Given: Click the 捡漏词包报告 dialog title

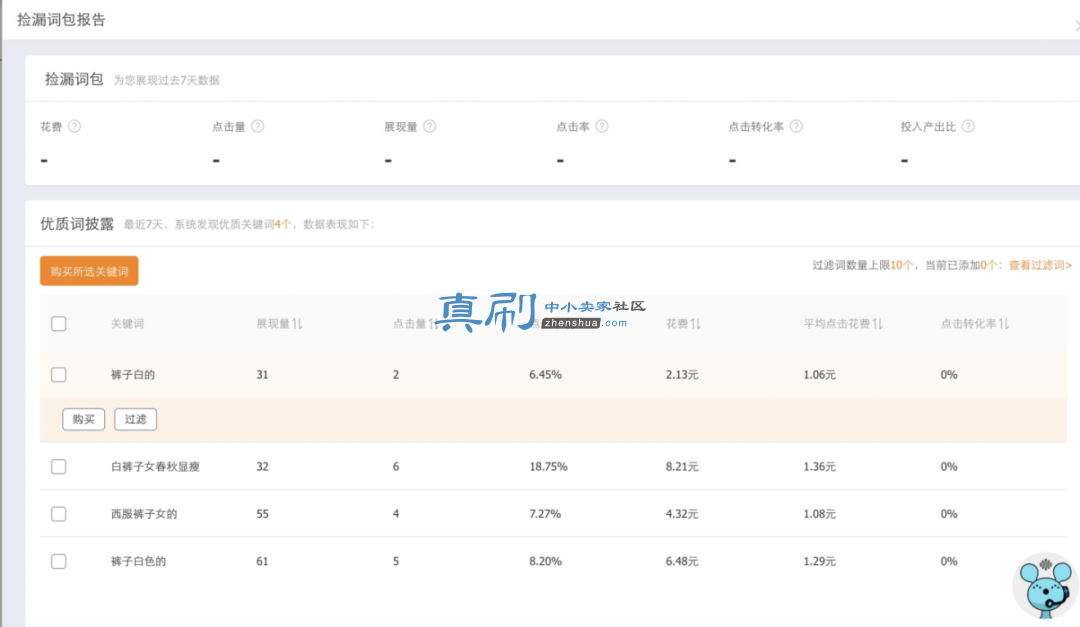Looking at the screenshot, I should [x=61, y=20].
